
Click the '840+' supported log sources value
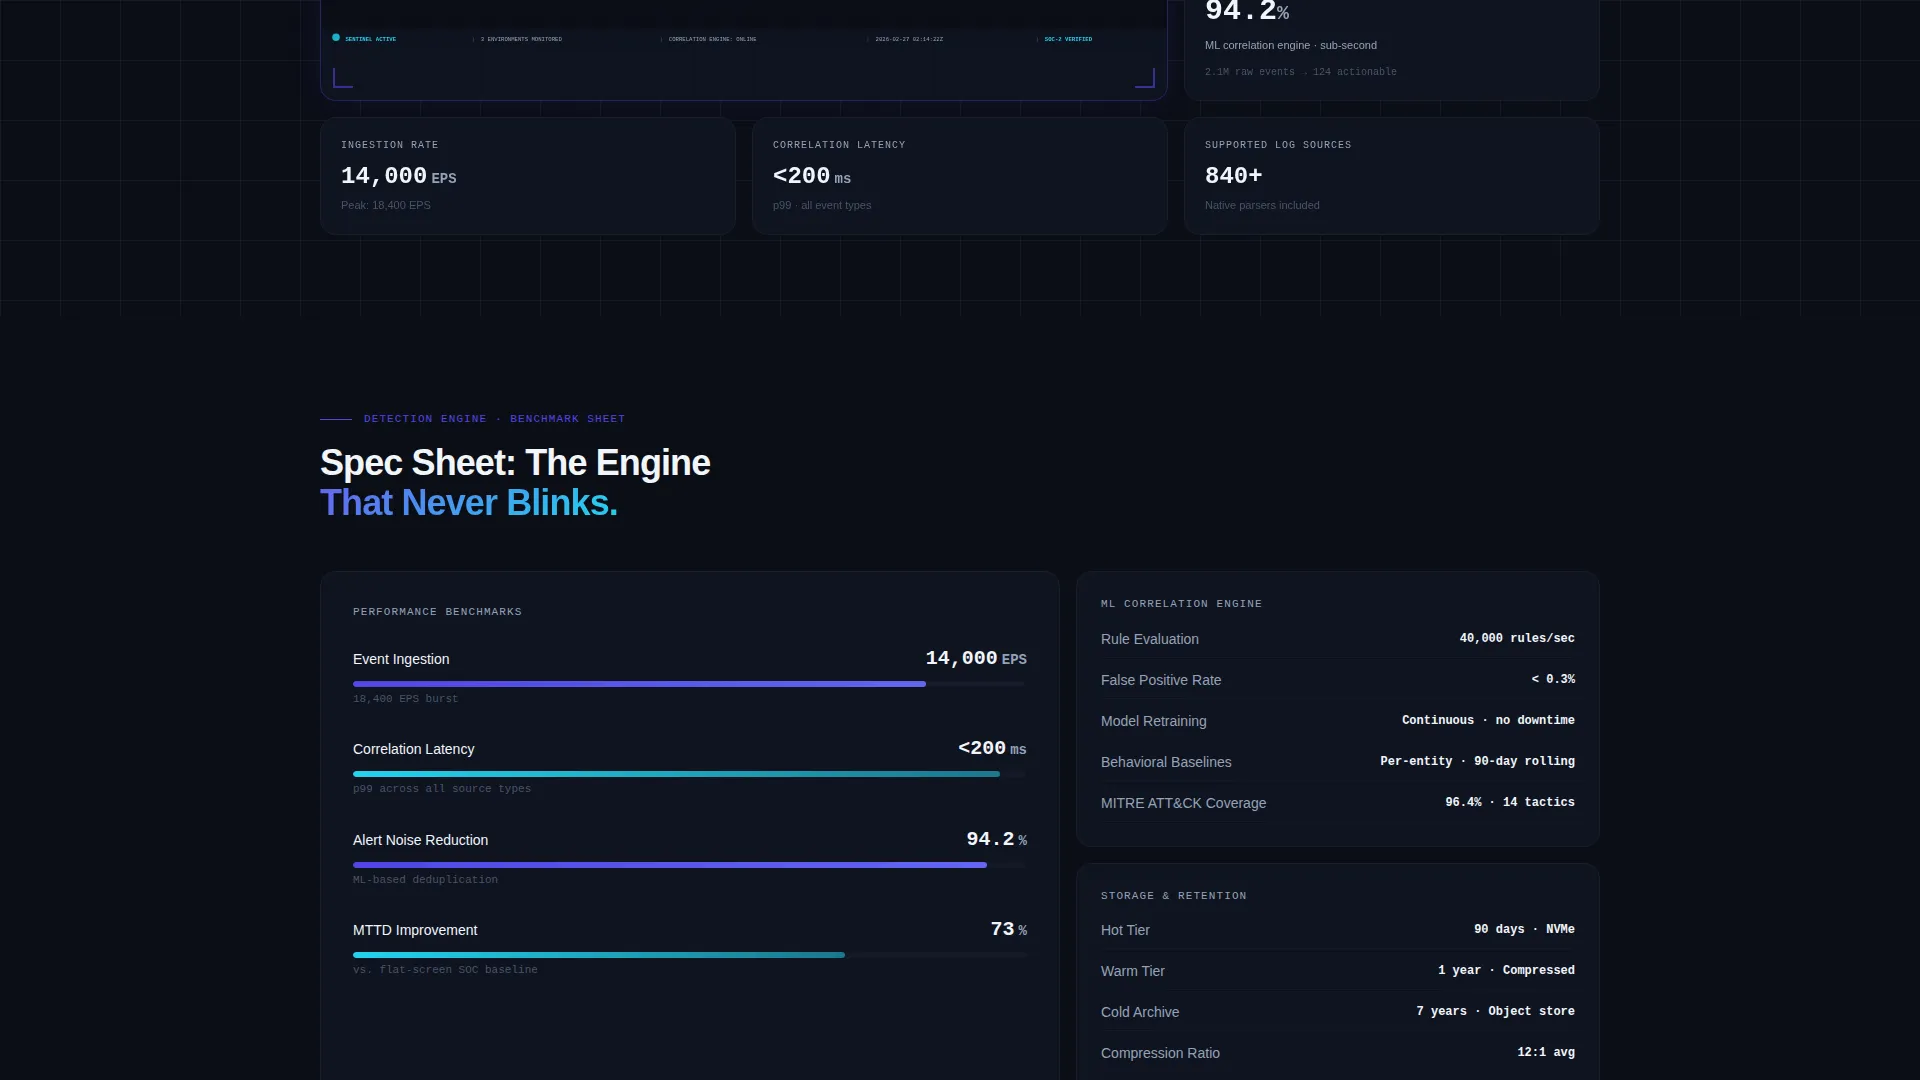(x=1233, y=176)
